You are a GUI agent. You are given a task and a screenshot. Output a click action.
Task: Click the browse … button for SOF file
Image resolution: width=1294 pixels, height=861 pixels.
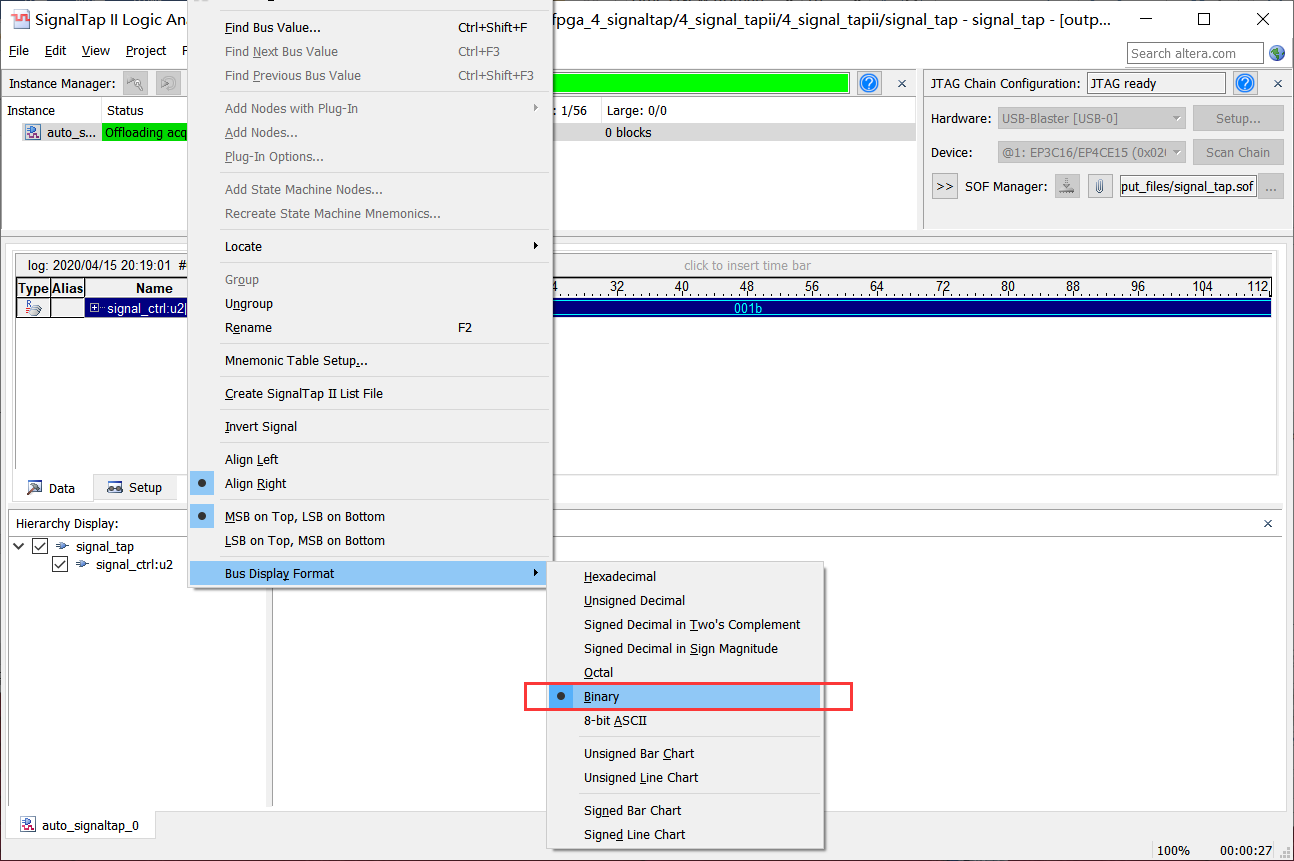pos(1271,186)
